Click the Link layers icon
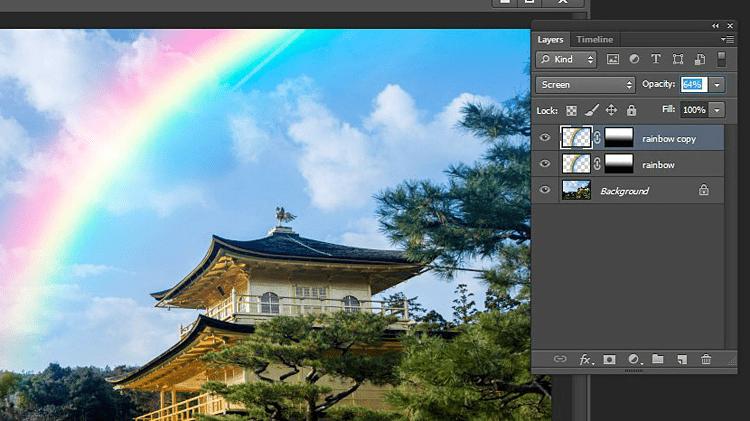Viewport: 750px width, 421px height. (x=560, y=359)
